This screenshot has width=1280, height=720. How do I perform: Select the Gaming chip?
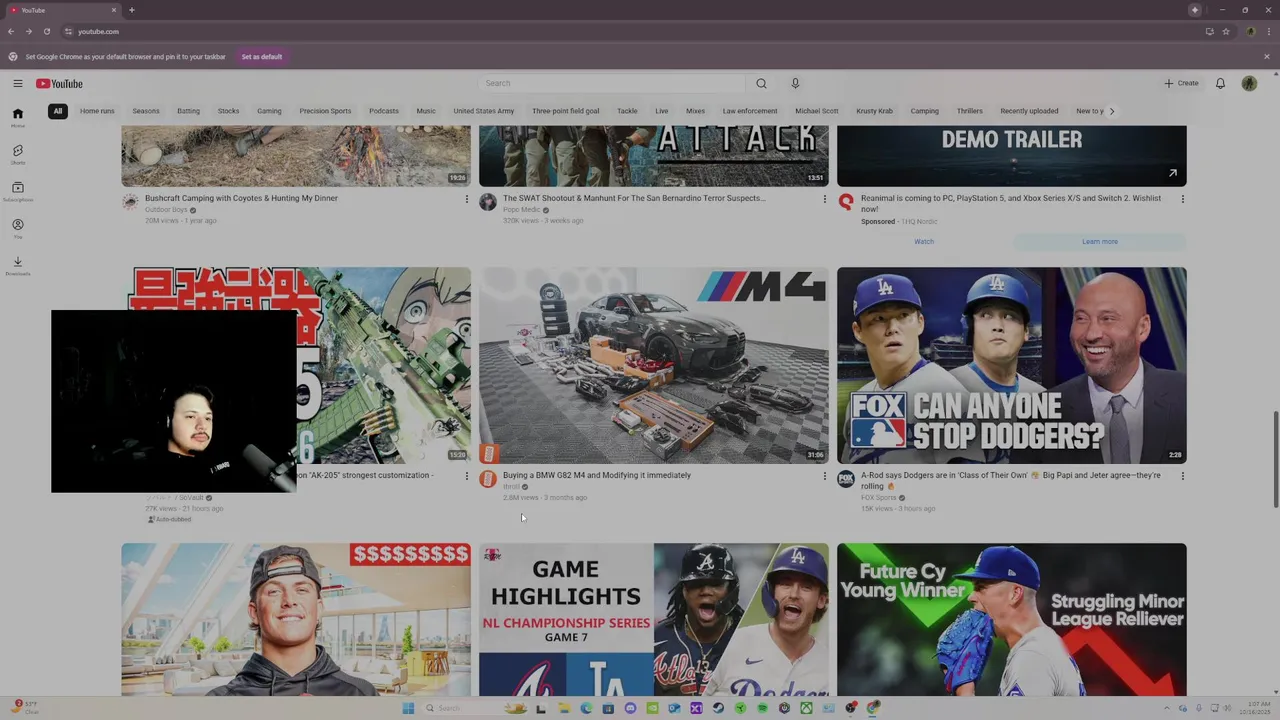(269, 111)
